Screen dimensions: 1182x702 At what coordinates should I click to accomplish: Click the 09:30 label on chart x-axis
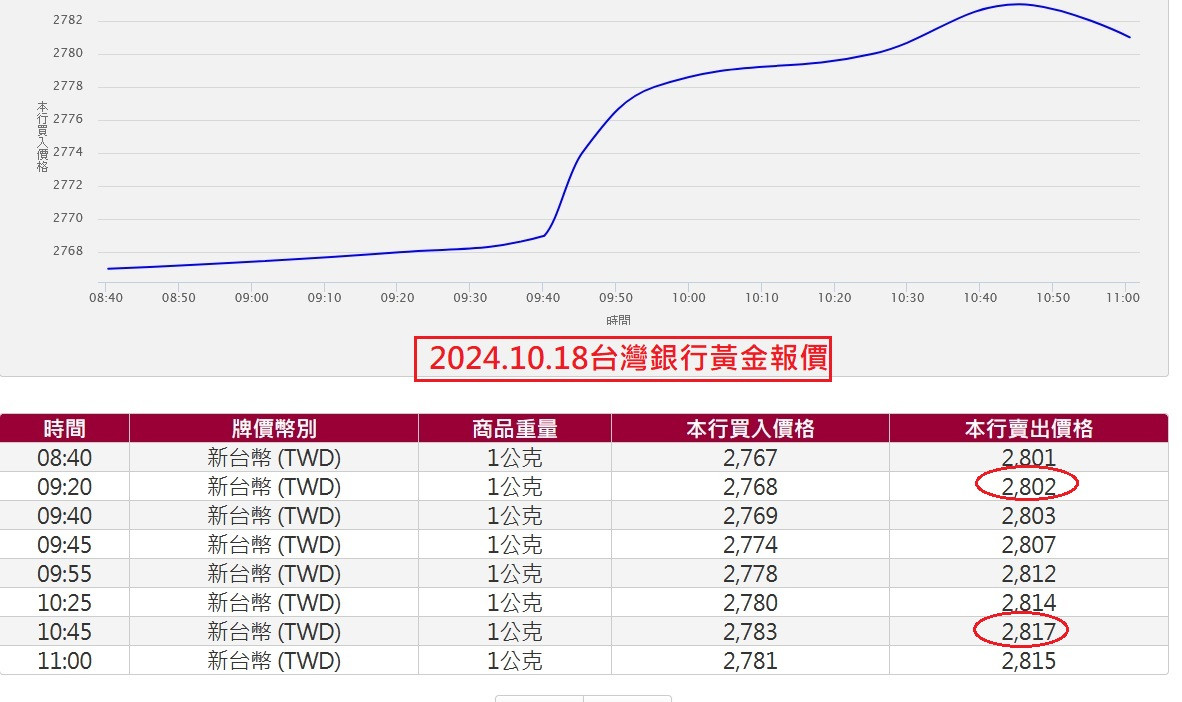coord(470,298)
